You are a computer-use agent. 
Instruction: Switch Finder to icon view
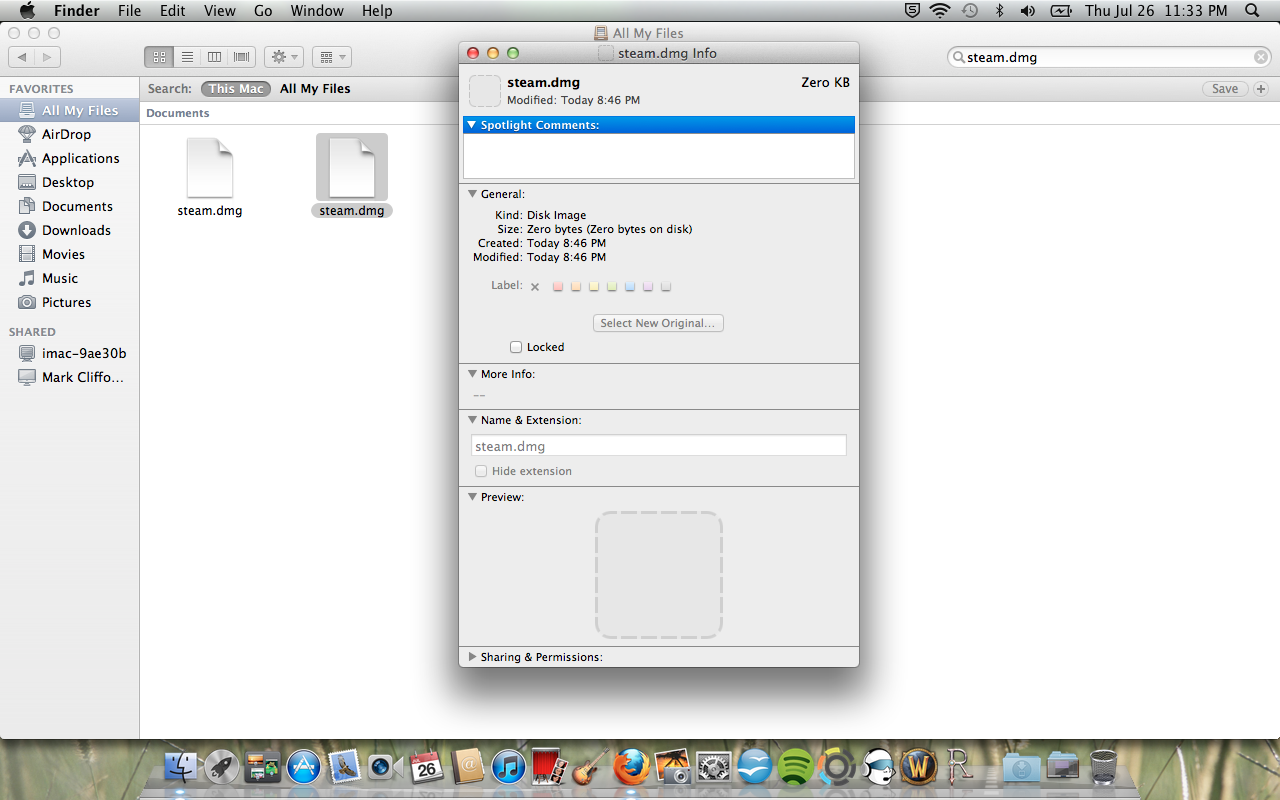click(159, 57)
